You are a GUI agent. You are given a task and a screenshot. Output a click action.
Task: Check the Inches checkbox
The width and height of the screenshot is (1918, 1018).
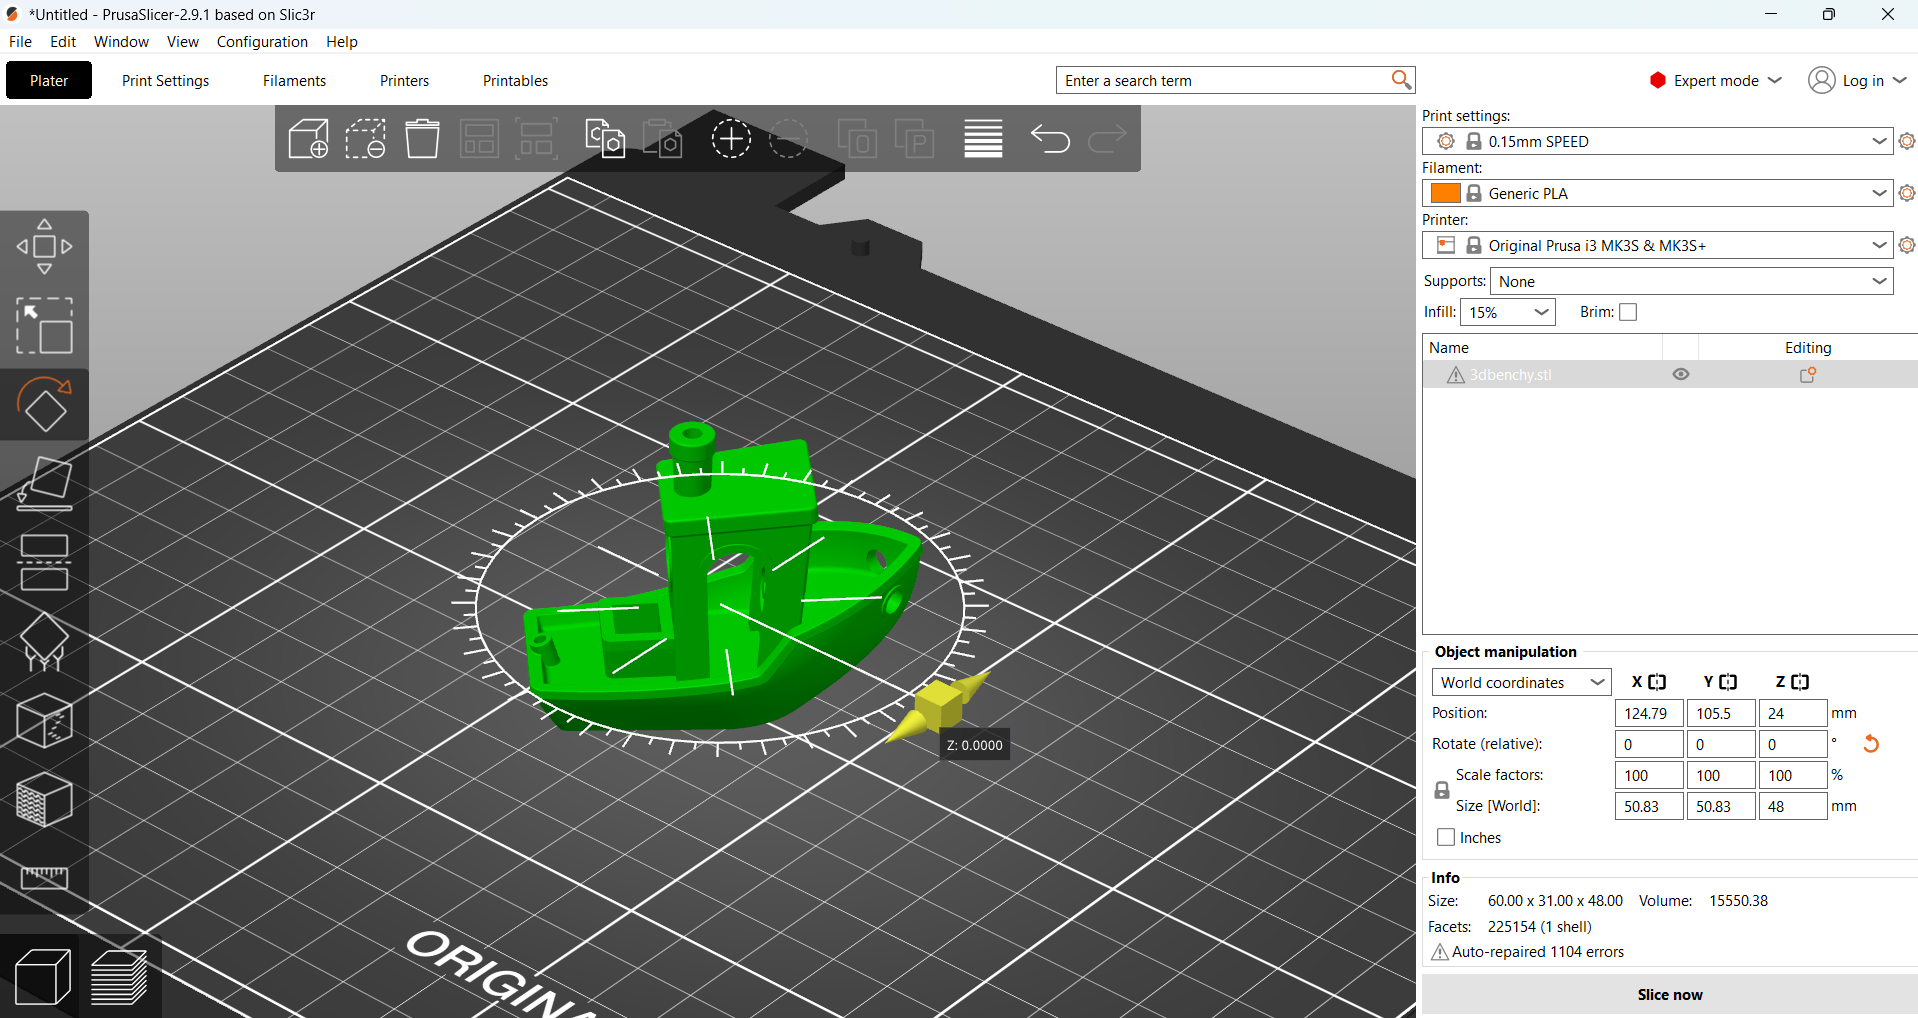(x=1446, y=837)
